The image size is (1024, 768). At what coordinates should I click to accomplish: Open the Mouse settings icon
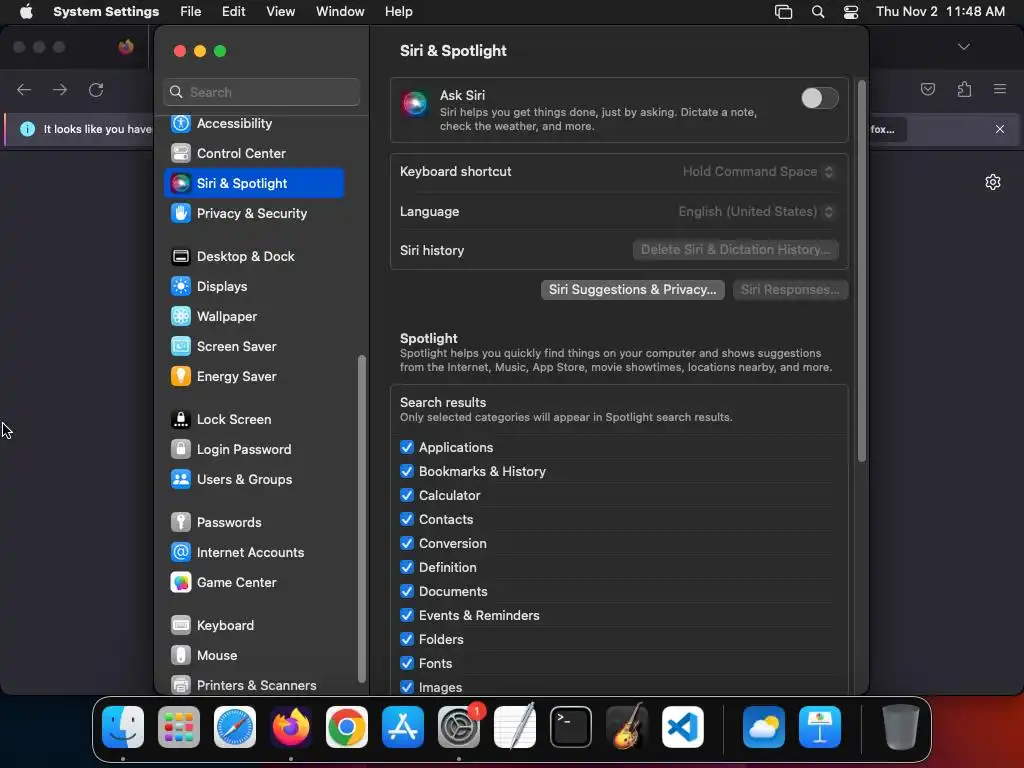click(x=181, y=656)
